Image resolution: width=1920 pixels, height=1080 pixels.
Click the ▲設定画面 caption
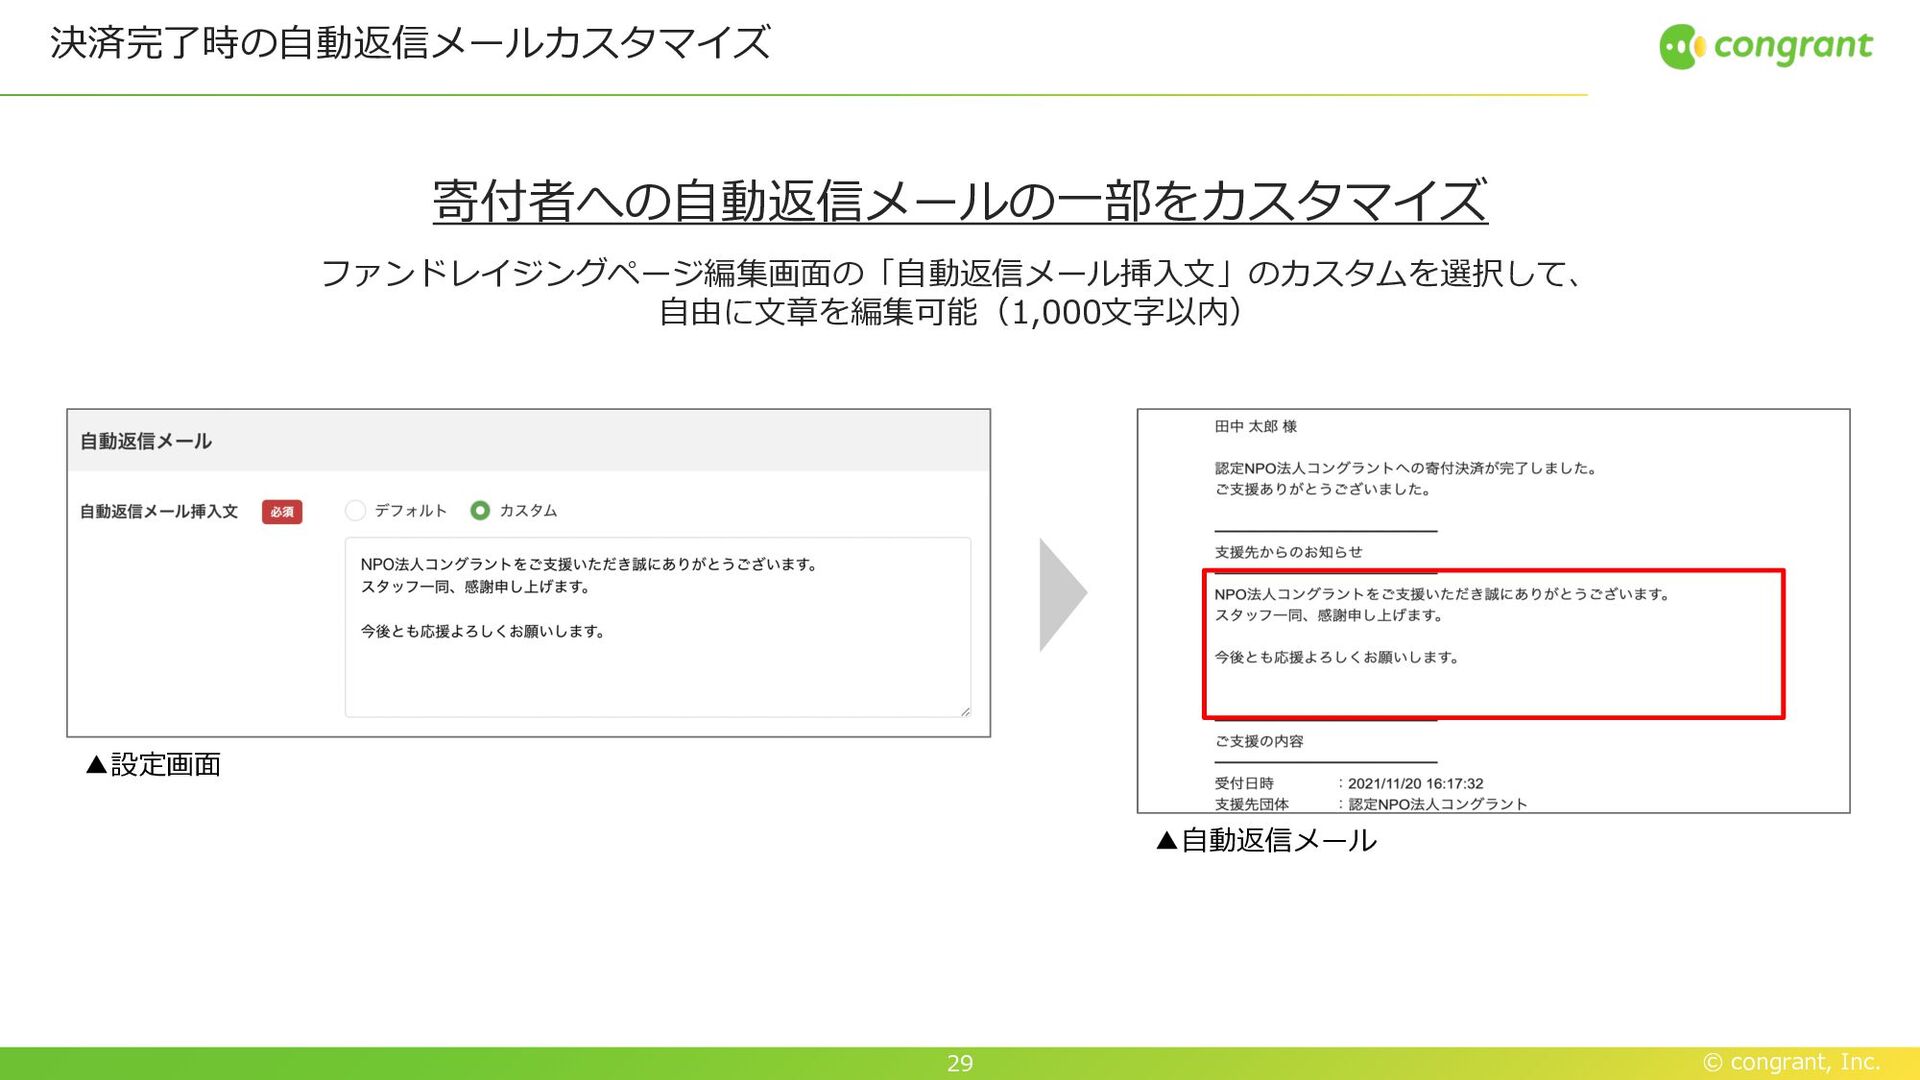(x=153, y=765)
